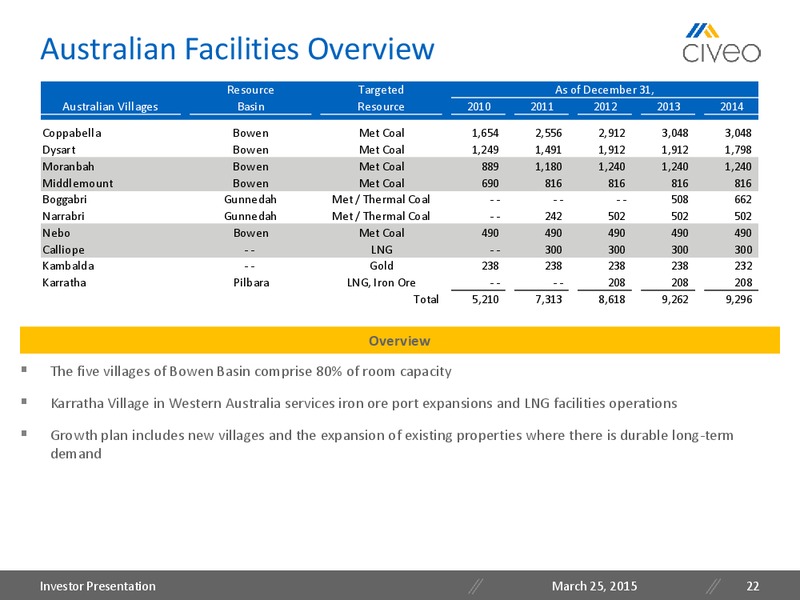The width and height of the screenshot is (800, 600).
Task: Click Boggabri's 2014 value 662
Action: click(x=743, y=199)
